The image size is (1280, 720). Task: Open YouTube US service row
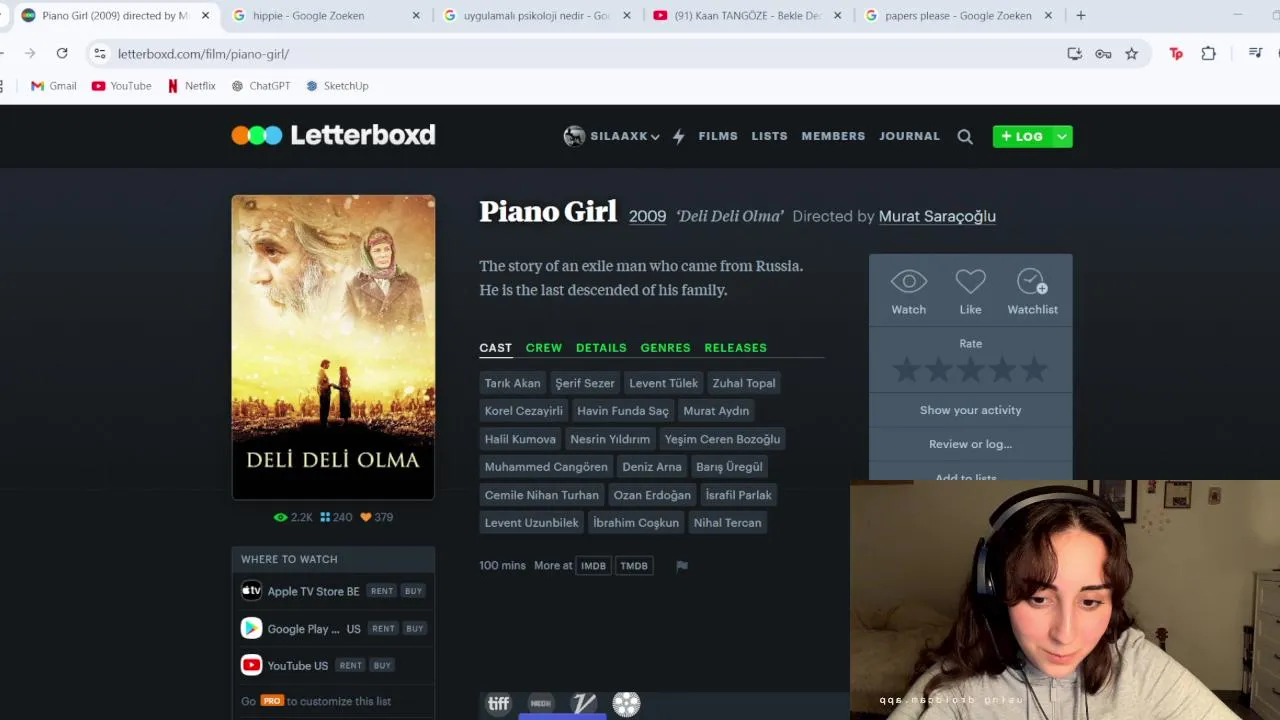(285, 665)
